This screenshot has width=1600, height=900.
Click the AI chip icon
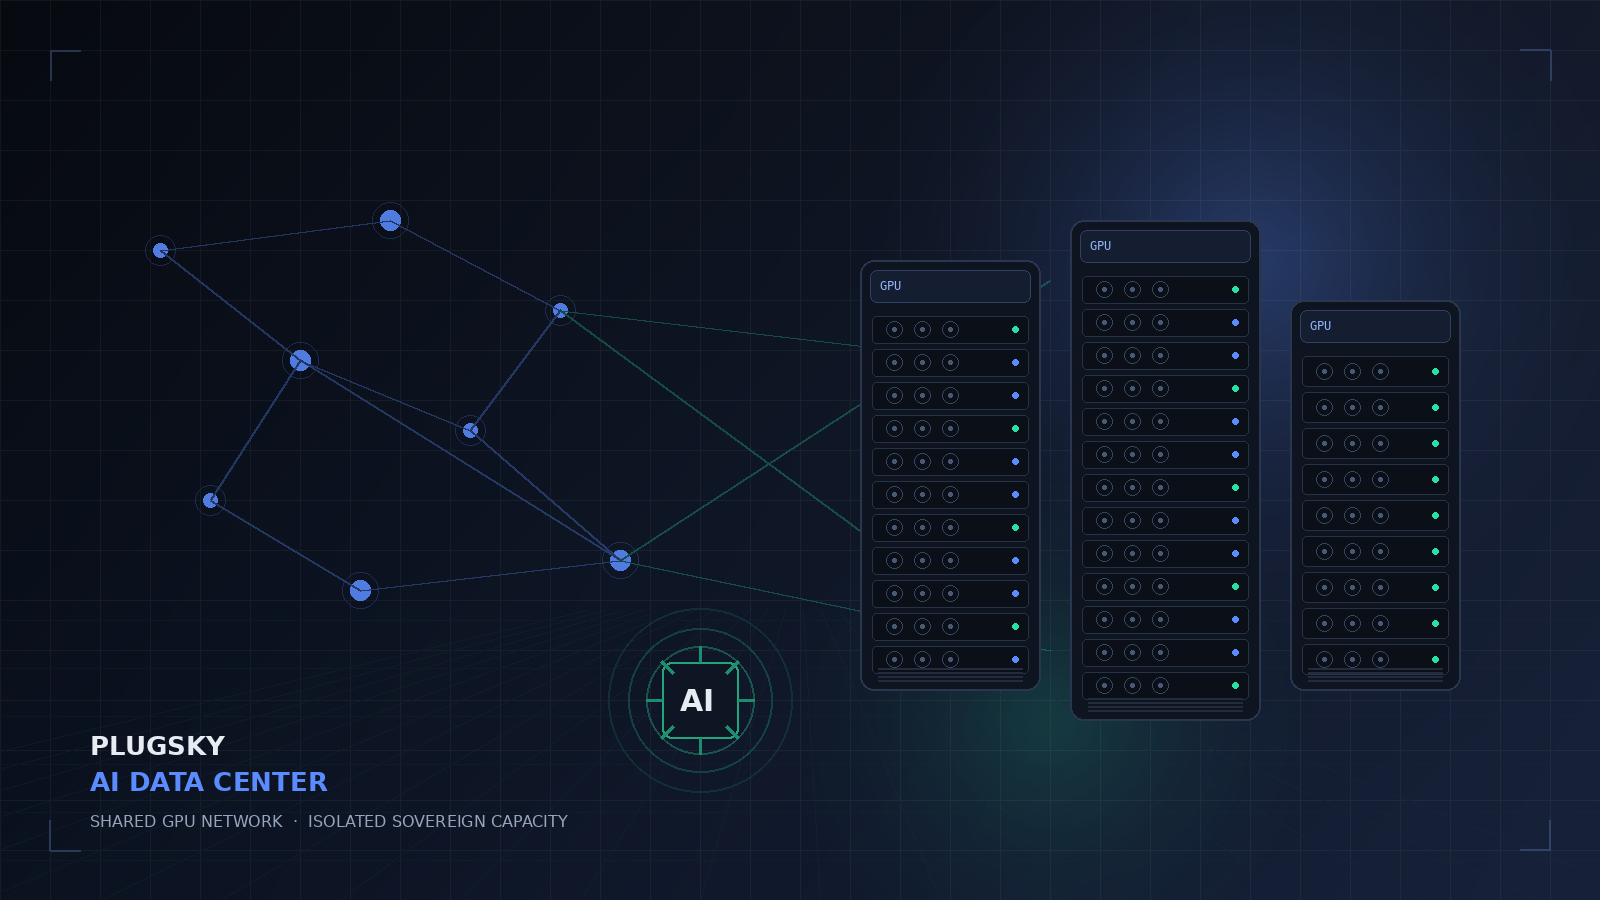pyautogui.click(x=700, y=700)
